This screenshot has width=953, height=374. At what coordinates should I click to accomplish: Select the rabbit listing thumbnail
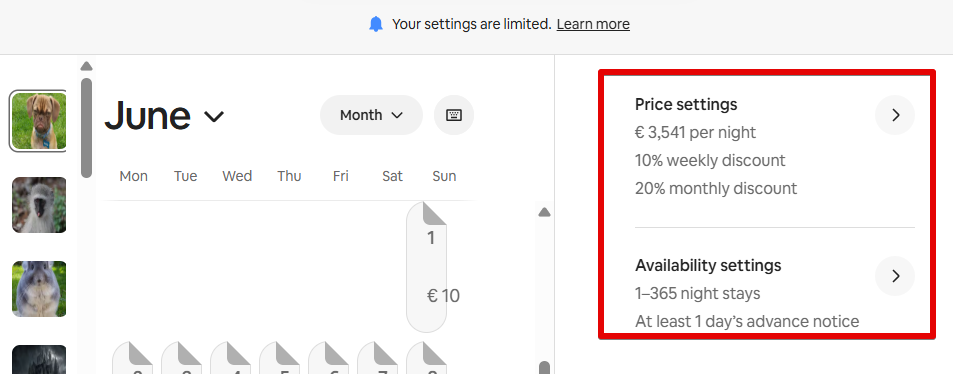(x=39, y=289)
